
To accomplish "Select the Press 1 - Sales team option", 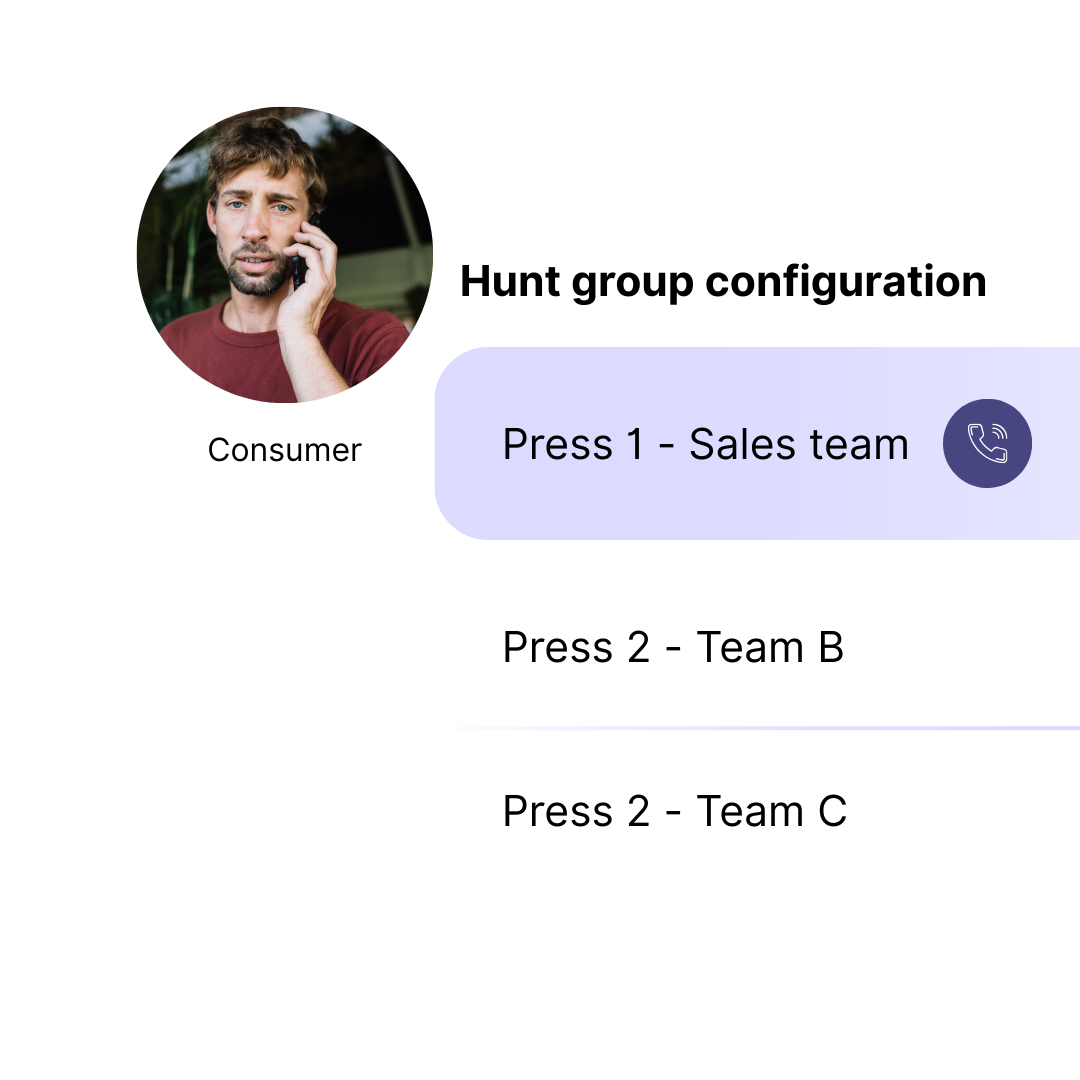I will [758, 444].
